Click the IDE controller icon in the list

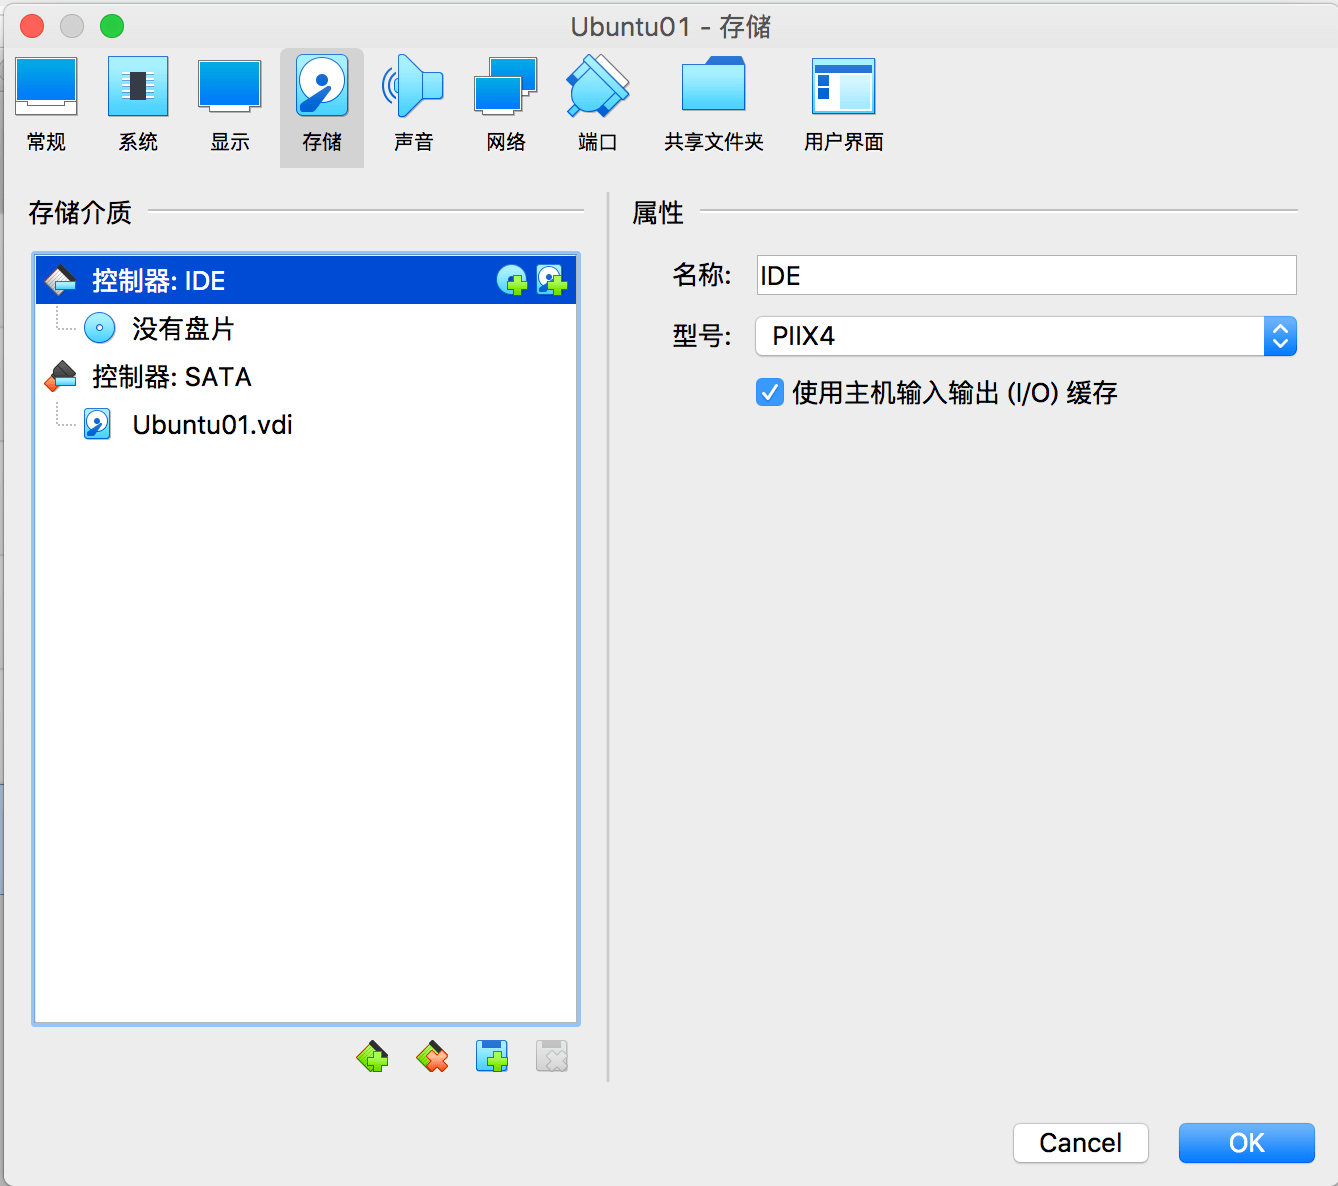pyautogui.click(x=61, y=280)
